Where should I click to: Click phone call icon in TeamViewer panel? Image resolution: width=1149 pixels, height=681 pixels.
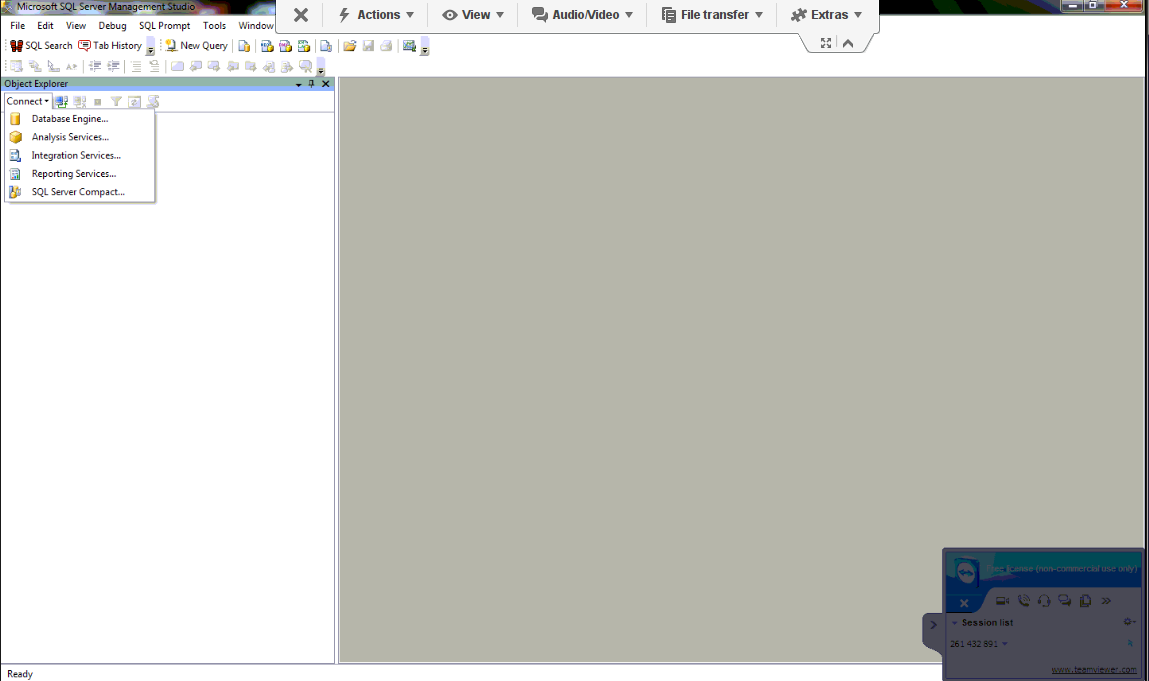(1024, 601)
